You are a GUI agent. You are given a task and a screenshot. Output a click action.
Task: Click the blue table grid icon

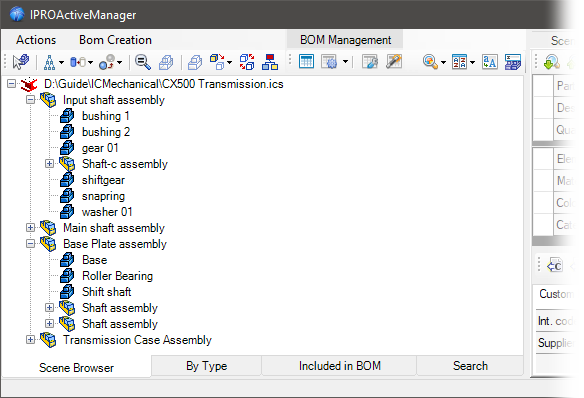click(306, 61)
